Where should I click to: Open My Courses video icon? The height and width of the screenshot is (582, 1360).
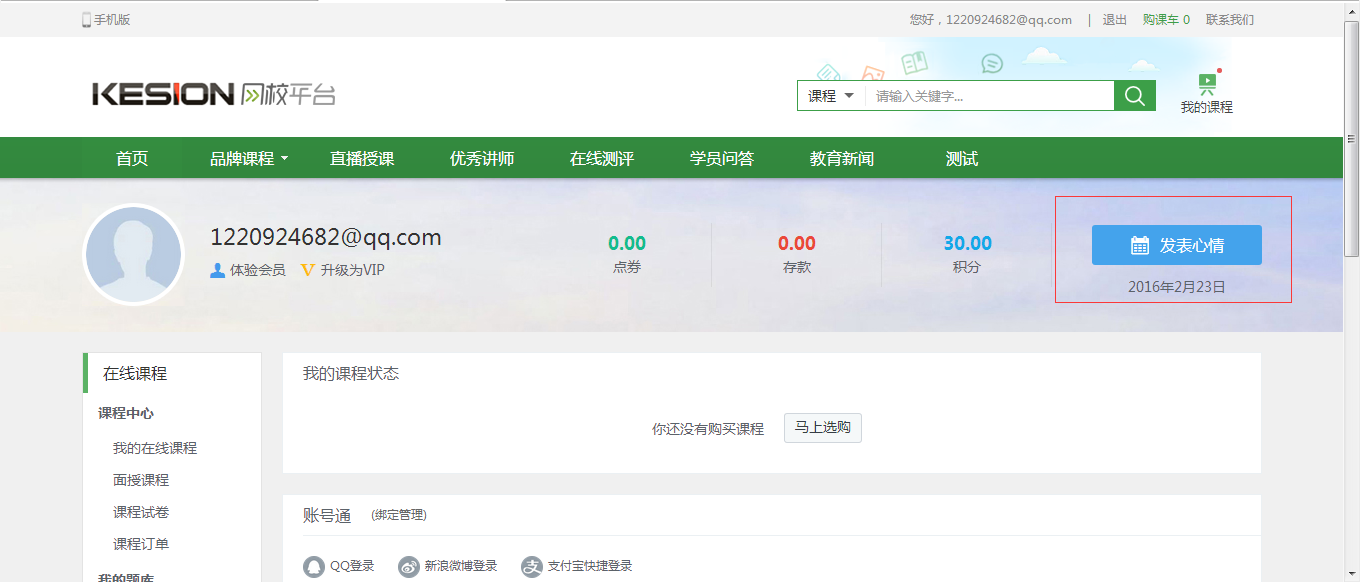coord(1207,84)
